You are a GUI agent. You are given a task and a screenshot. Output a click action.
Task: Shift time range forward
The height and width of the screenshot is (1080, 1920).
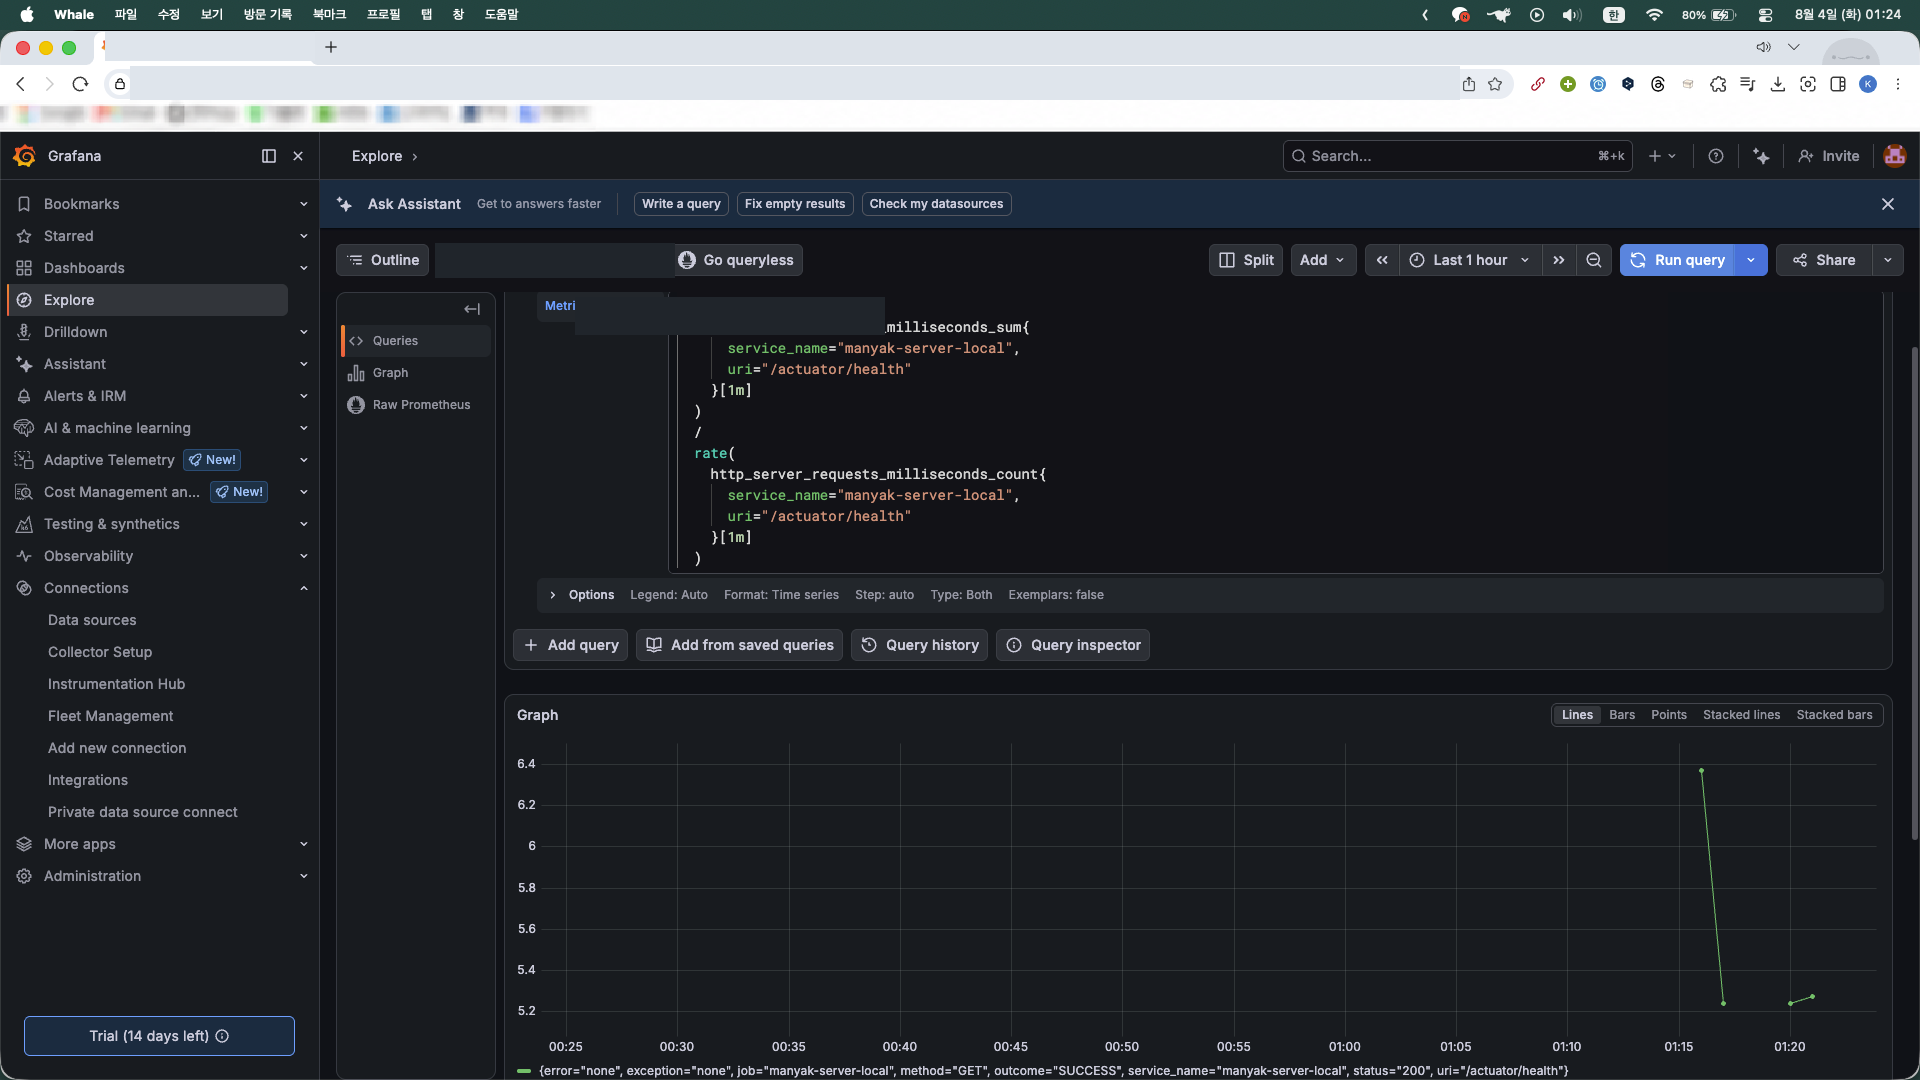coord(1558,260)
